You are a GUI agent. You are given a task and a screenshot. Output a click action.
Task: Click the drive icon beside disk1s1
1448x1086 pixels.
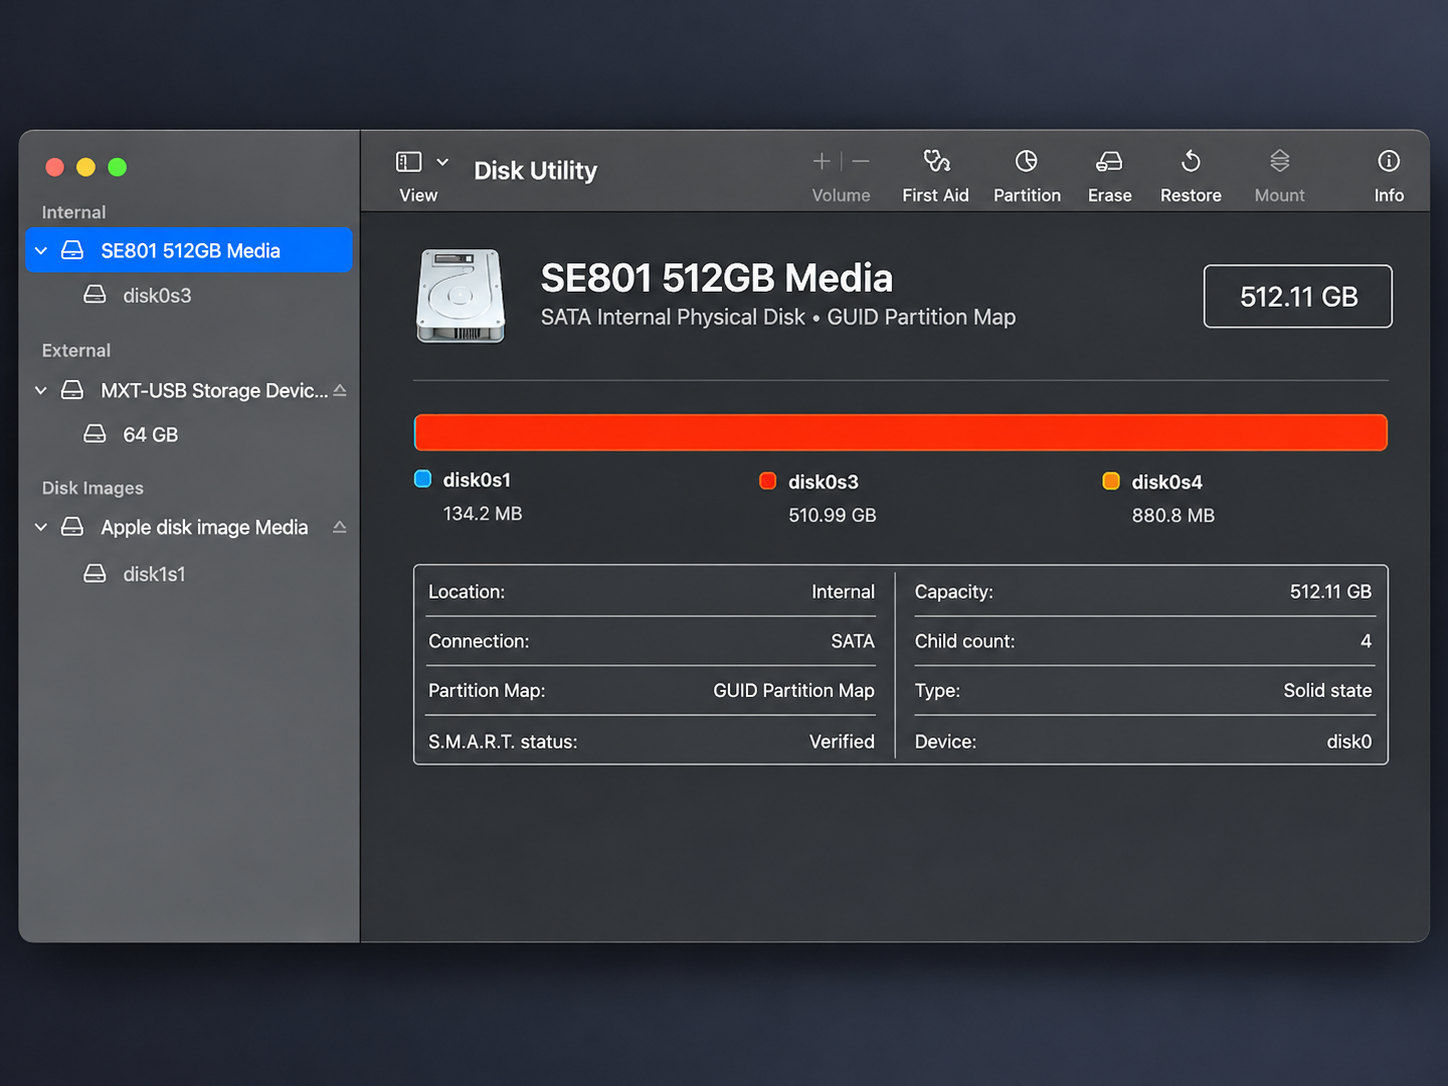click(95, 573)
